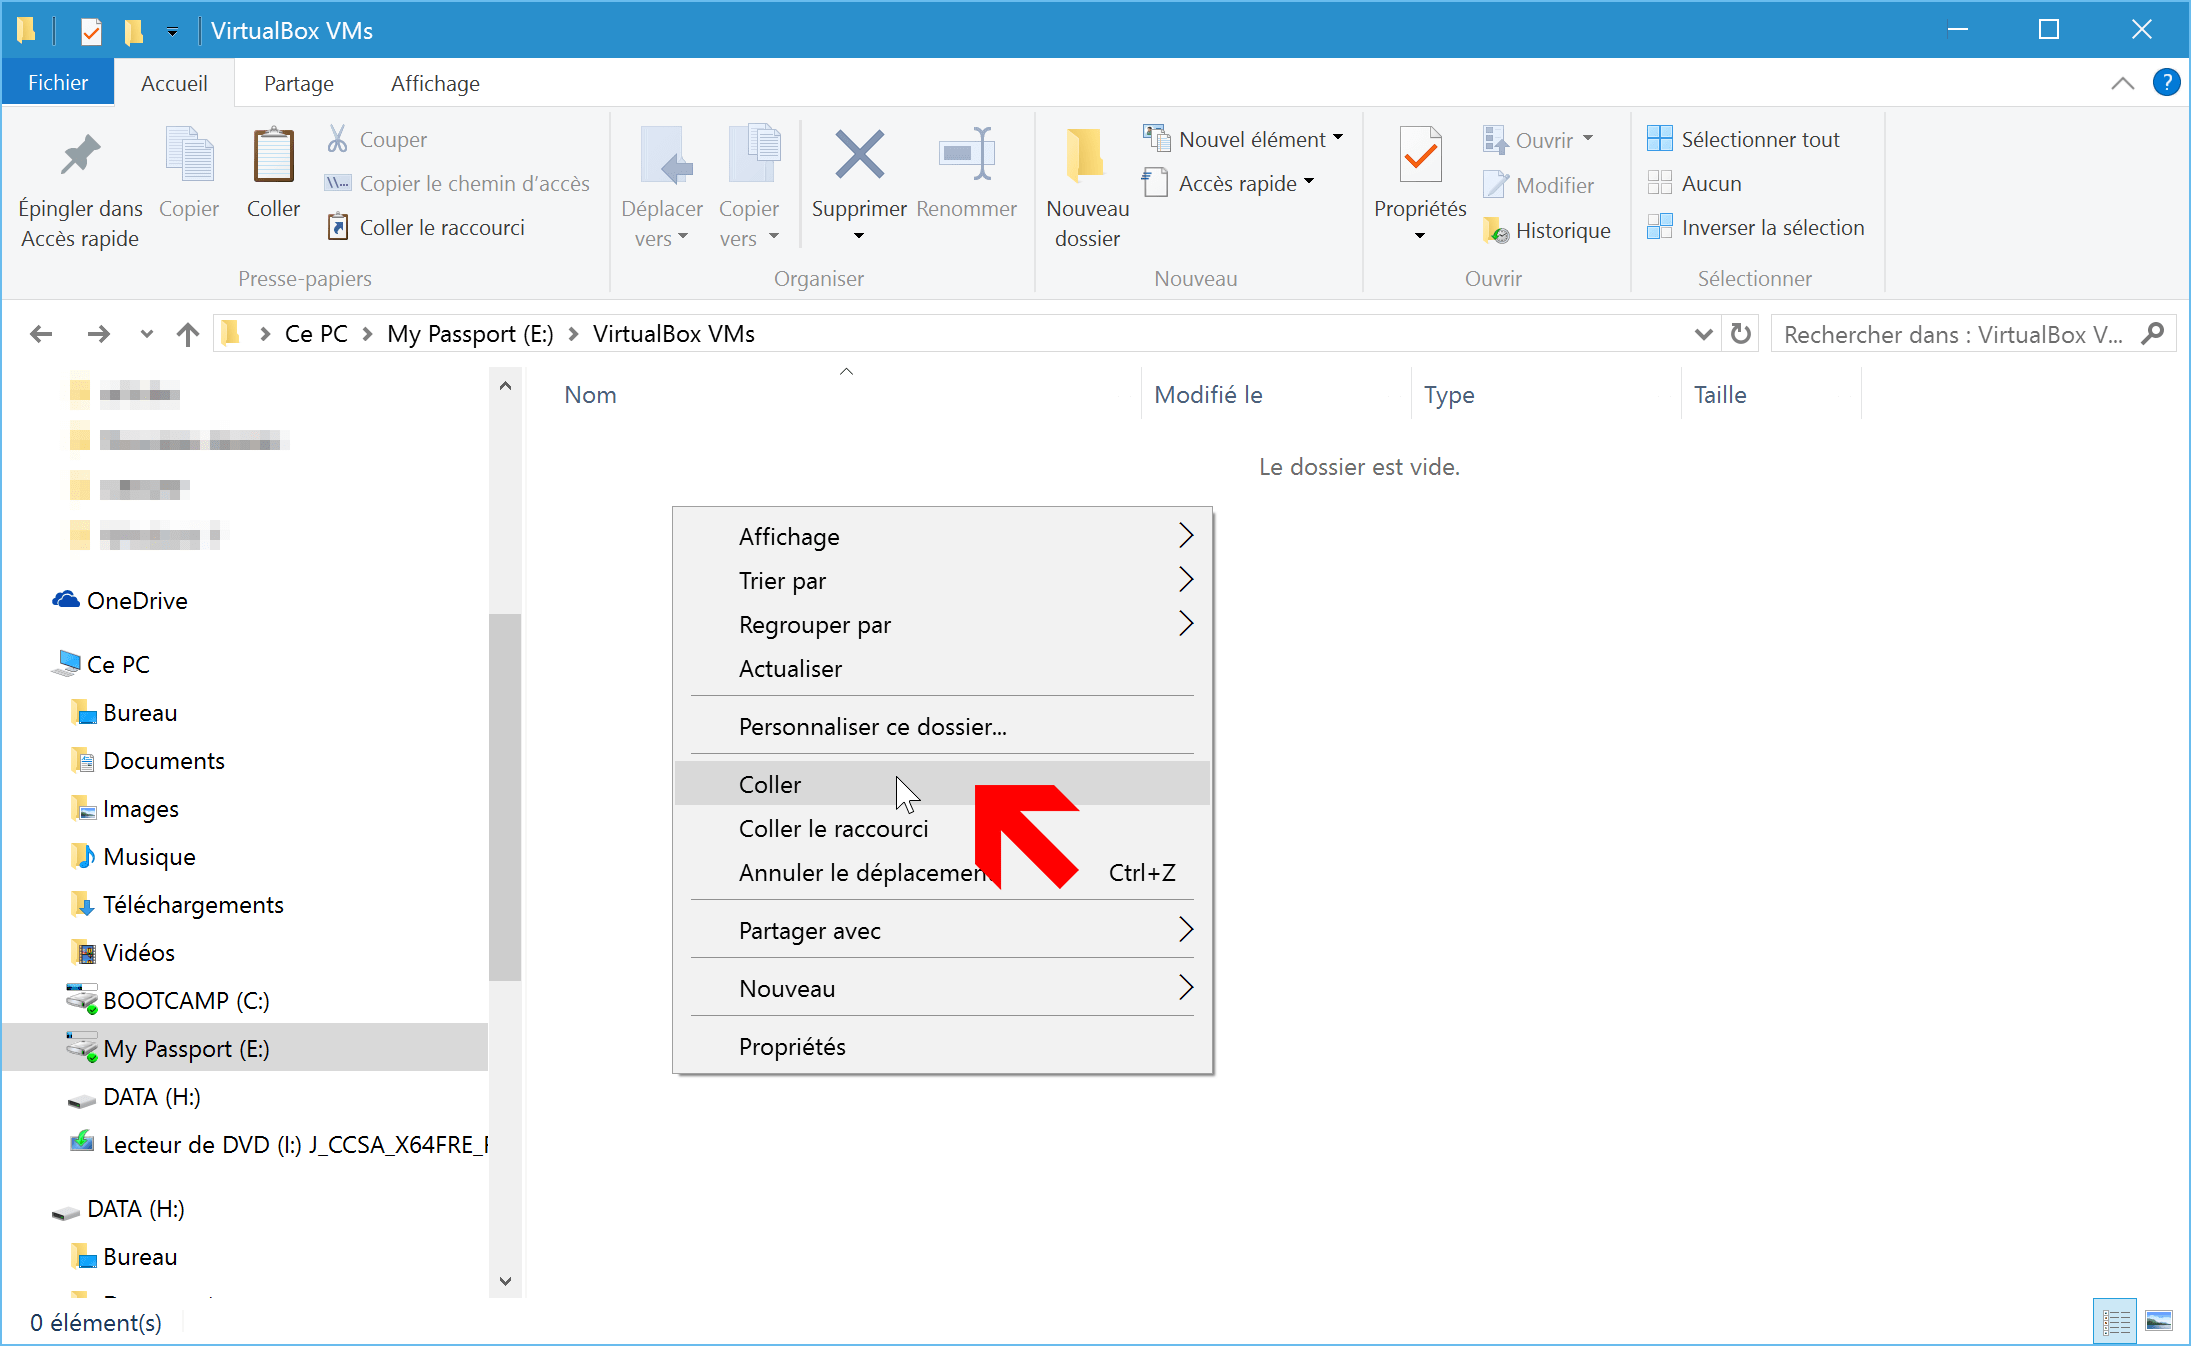Click the help question mark icon
Viewport: 2191px width, 1346px height.
click(x=2166, y=83)
